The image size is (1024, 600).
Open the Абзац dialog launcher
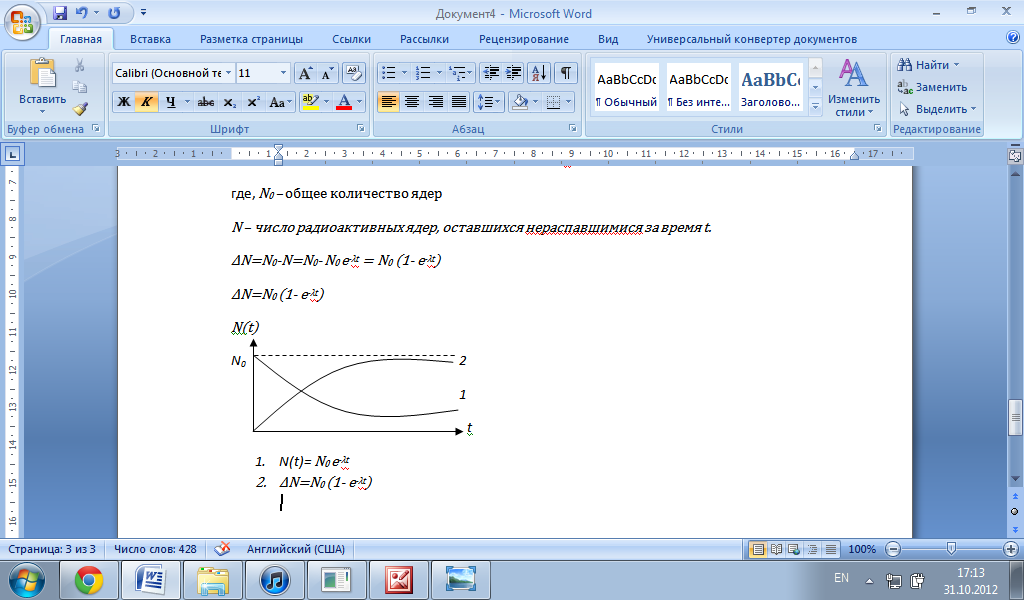[573, 129]
